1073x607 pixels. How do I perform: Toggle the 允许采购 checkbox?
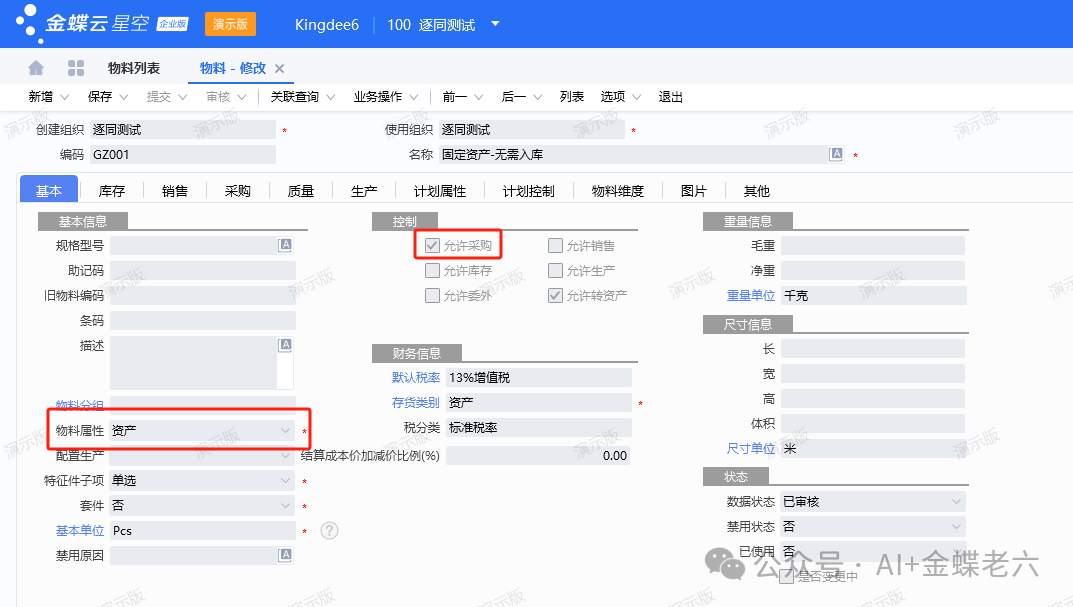(x=432, y=245)
